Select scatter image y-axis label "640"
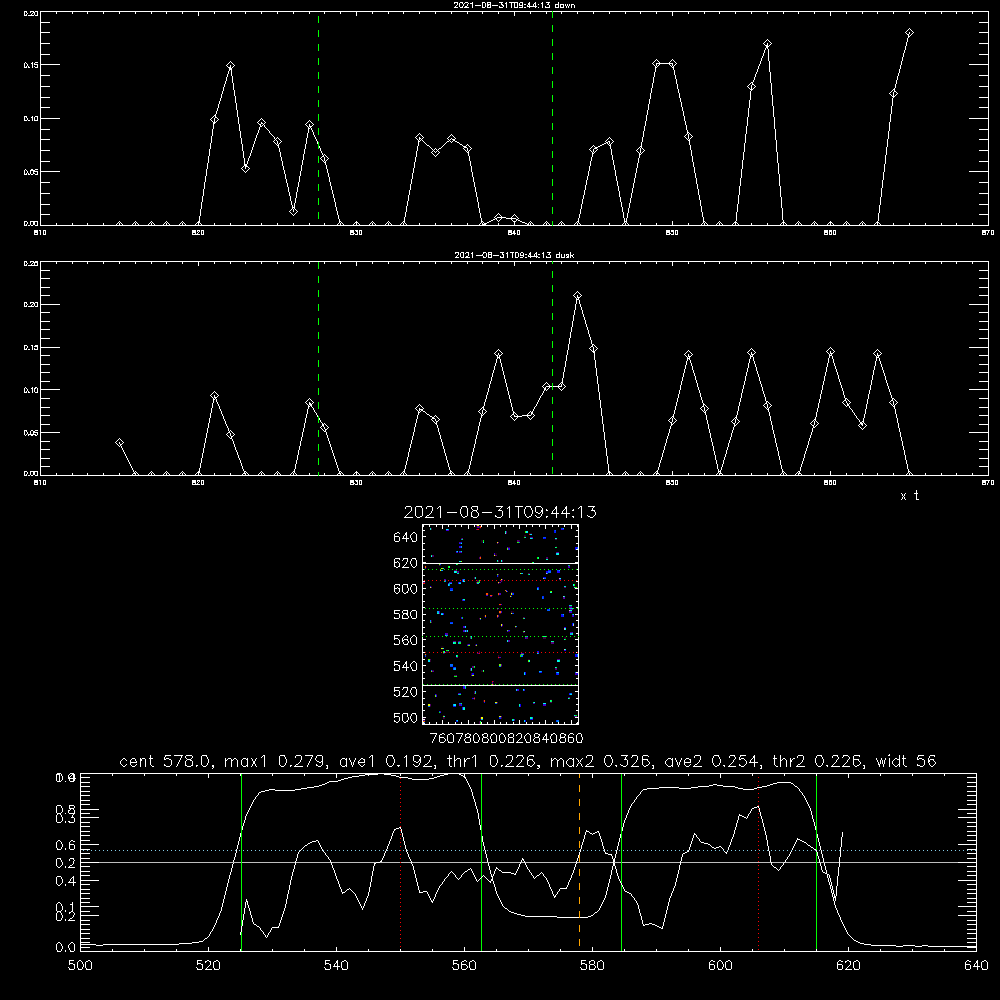The height and width of the screenshot is (1000, 1000). [x=406, y=537]
